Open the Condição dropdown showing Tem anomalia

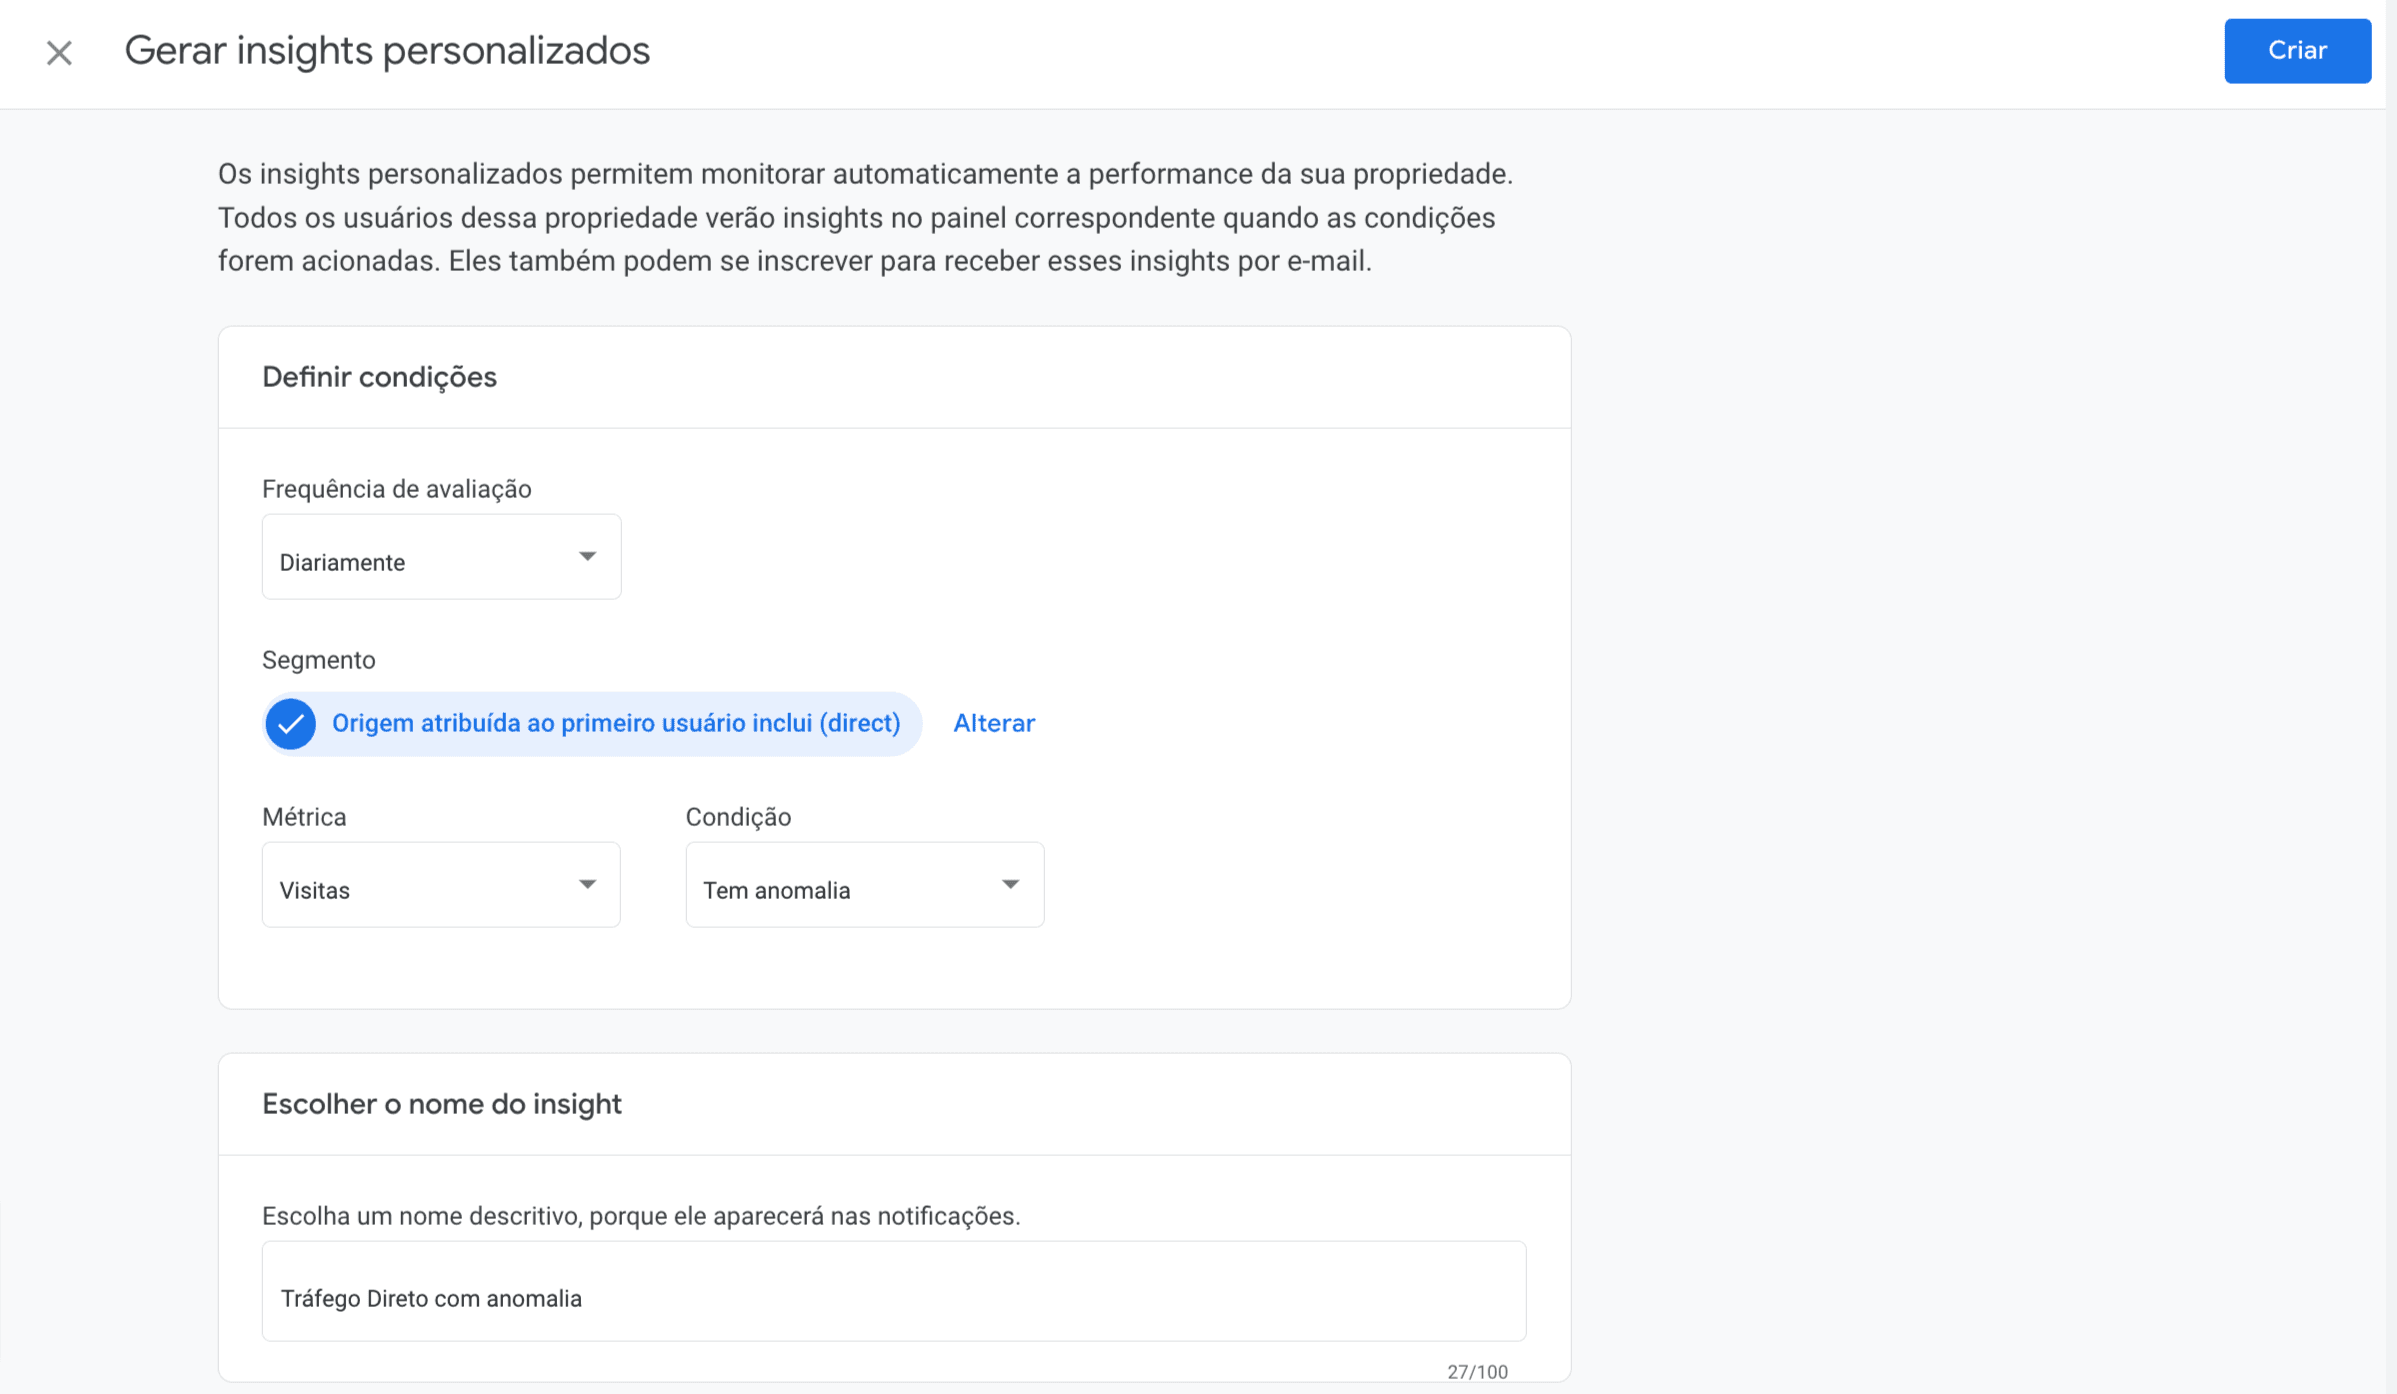click(864, 884)
